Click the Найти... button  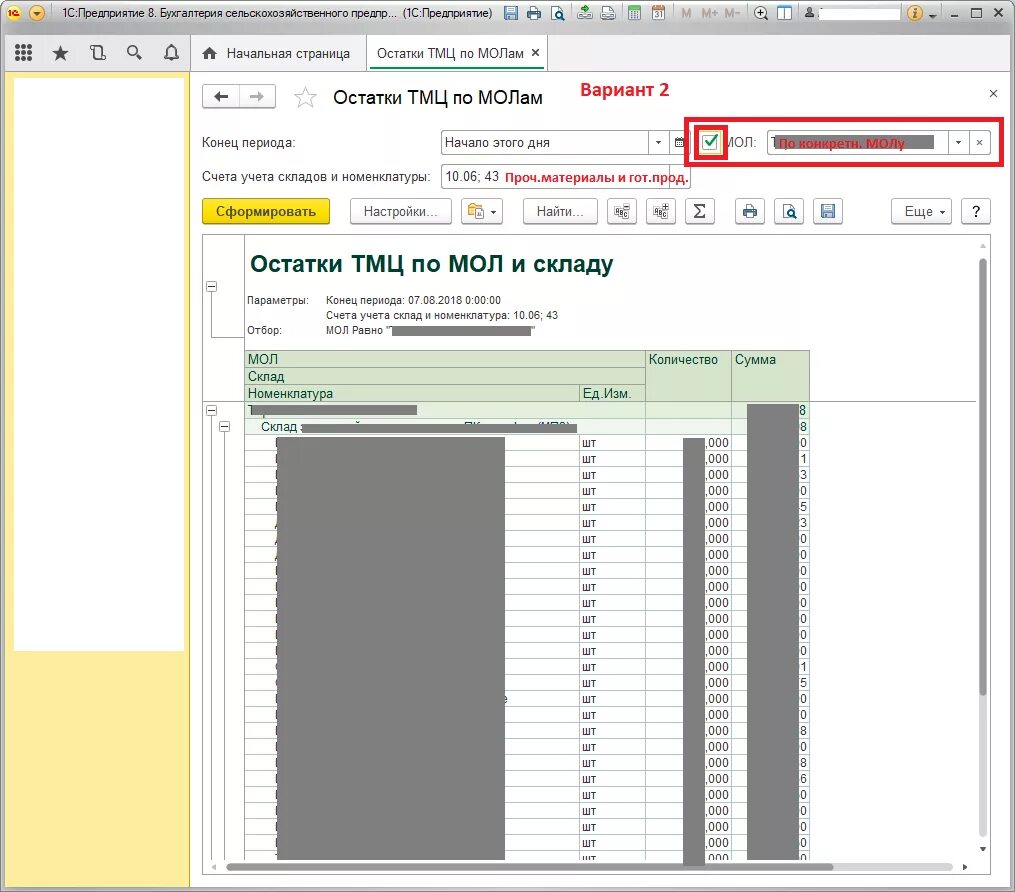tap(560, 212)
